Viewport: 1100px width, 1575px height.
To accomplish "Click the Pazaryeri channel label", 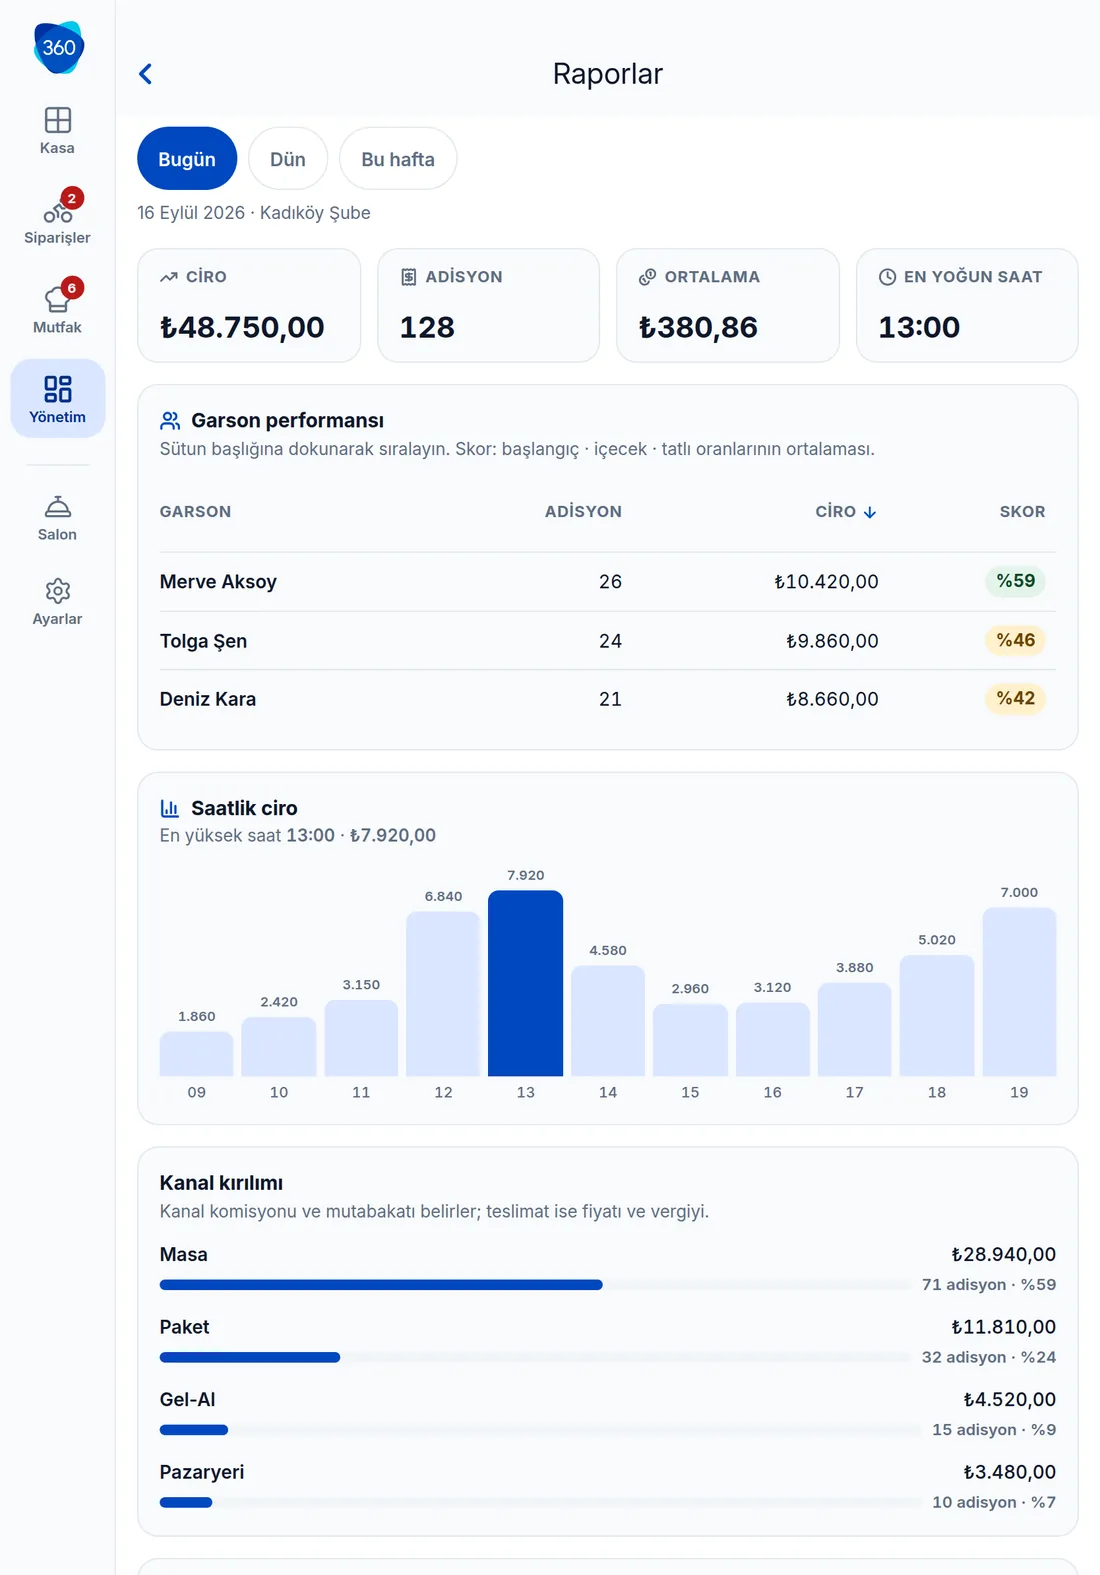I will [x=202, y=1472].
